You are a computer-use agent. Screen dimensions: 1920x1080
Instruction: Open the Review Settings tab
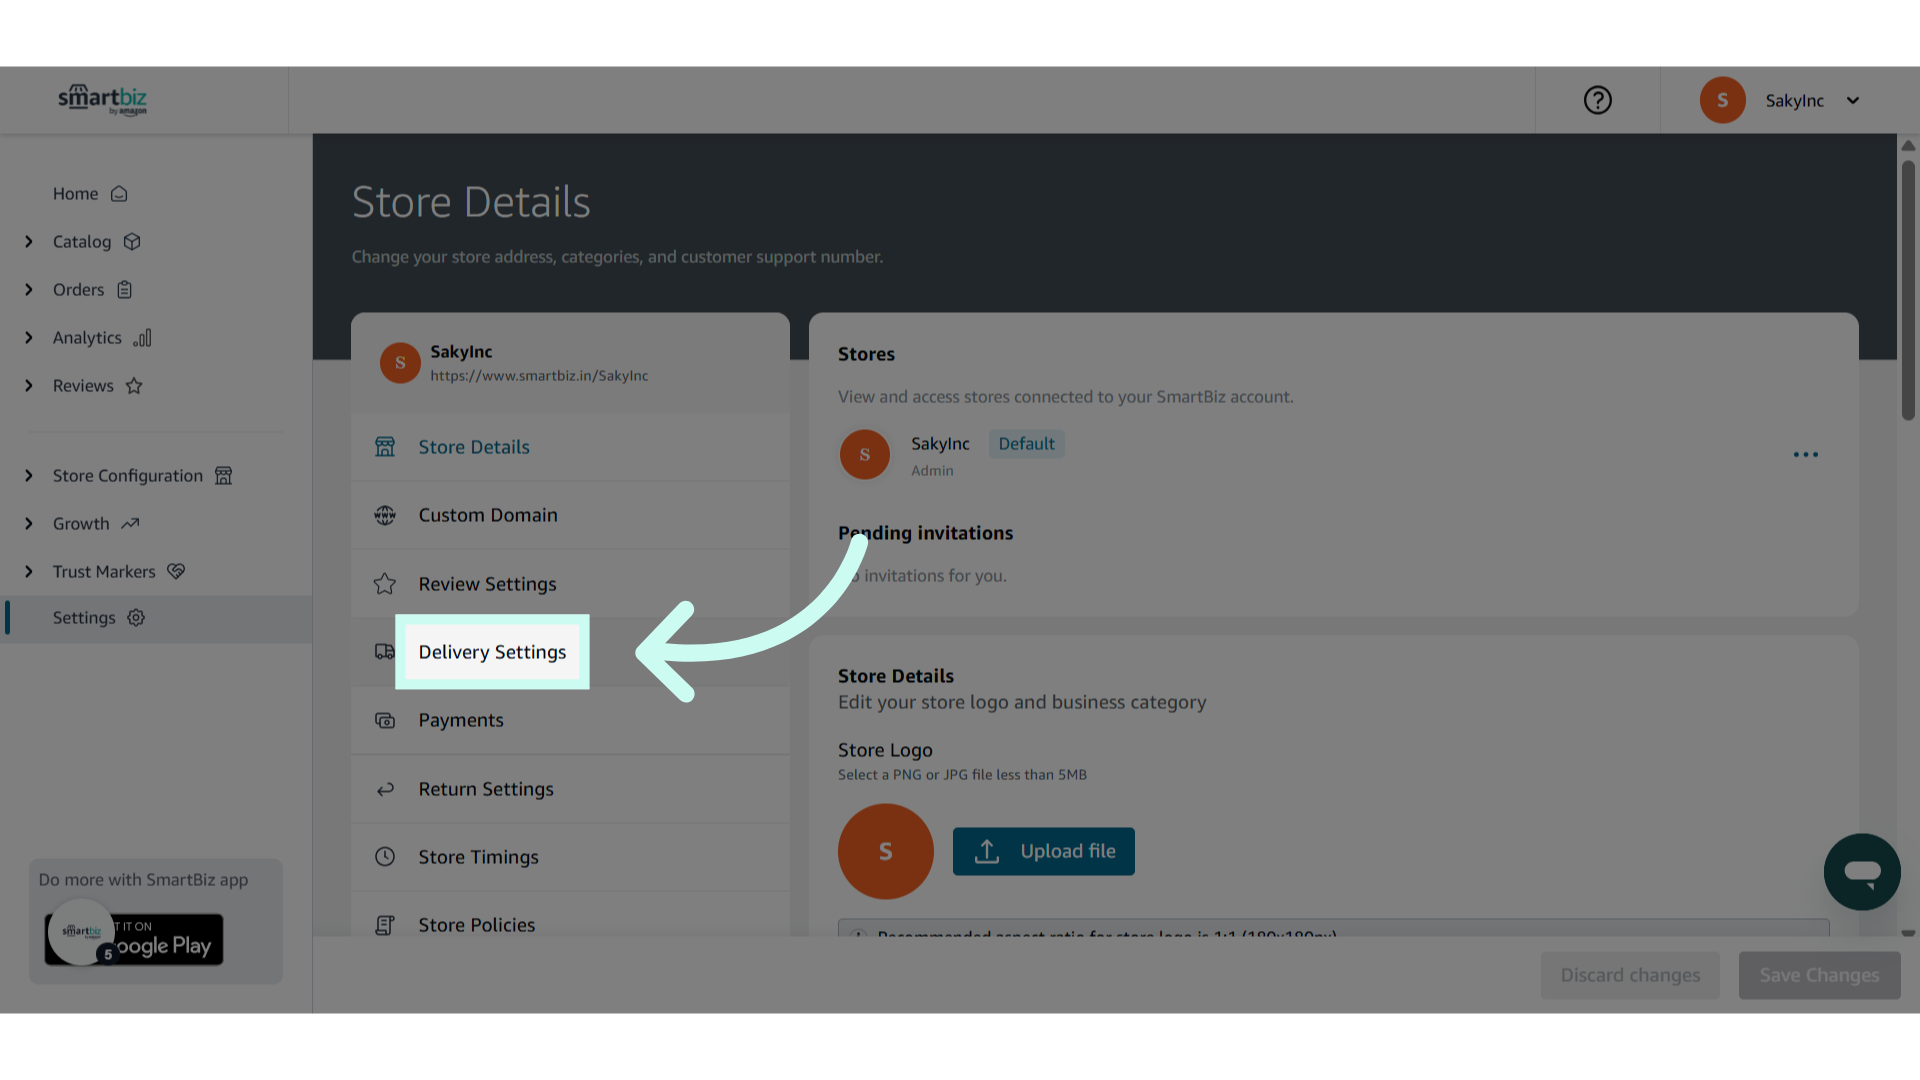570,584
